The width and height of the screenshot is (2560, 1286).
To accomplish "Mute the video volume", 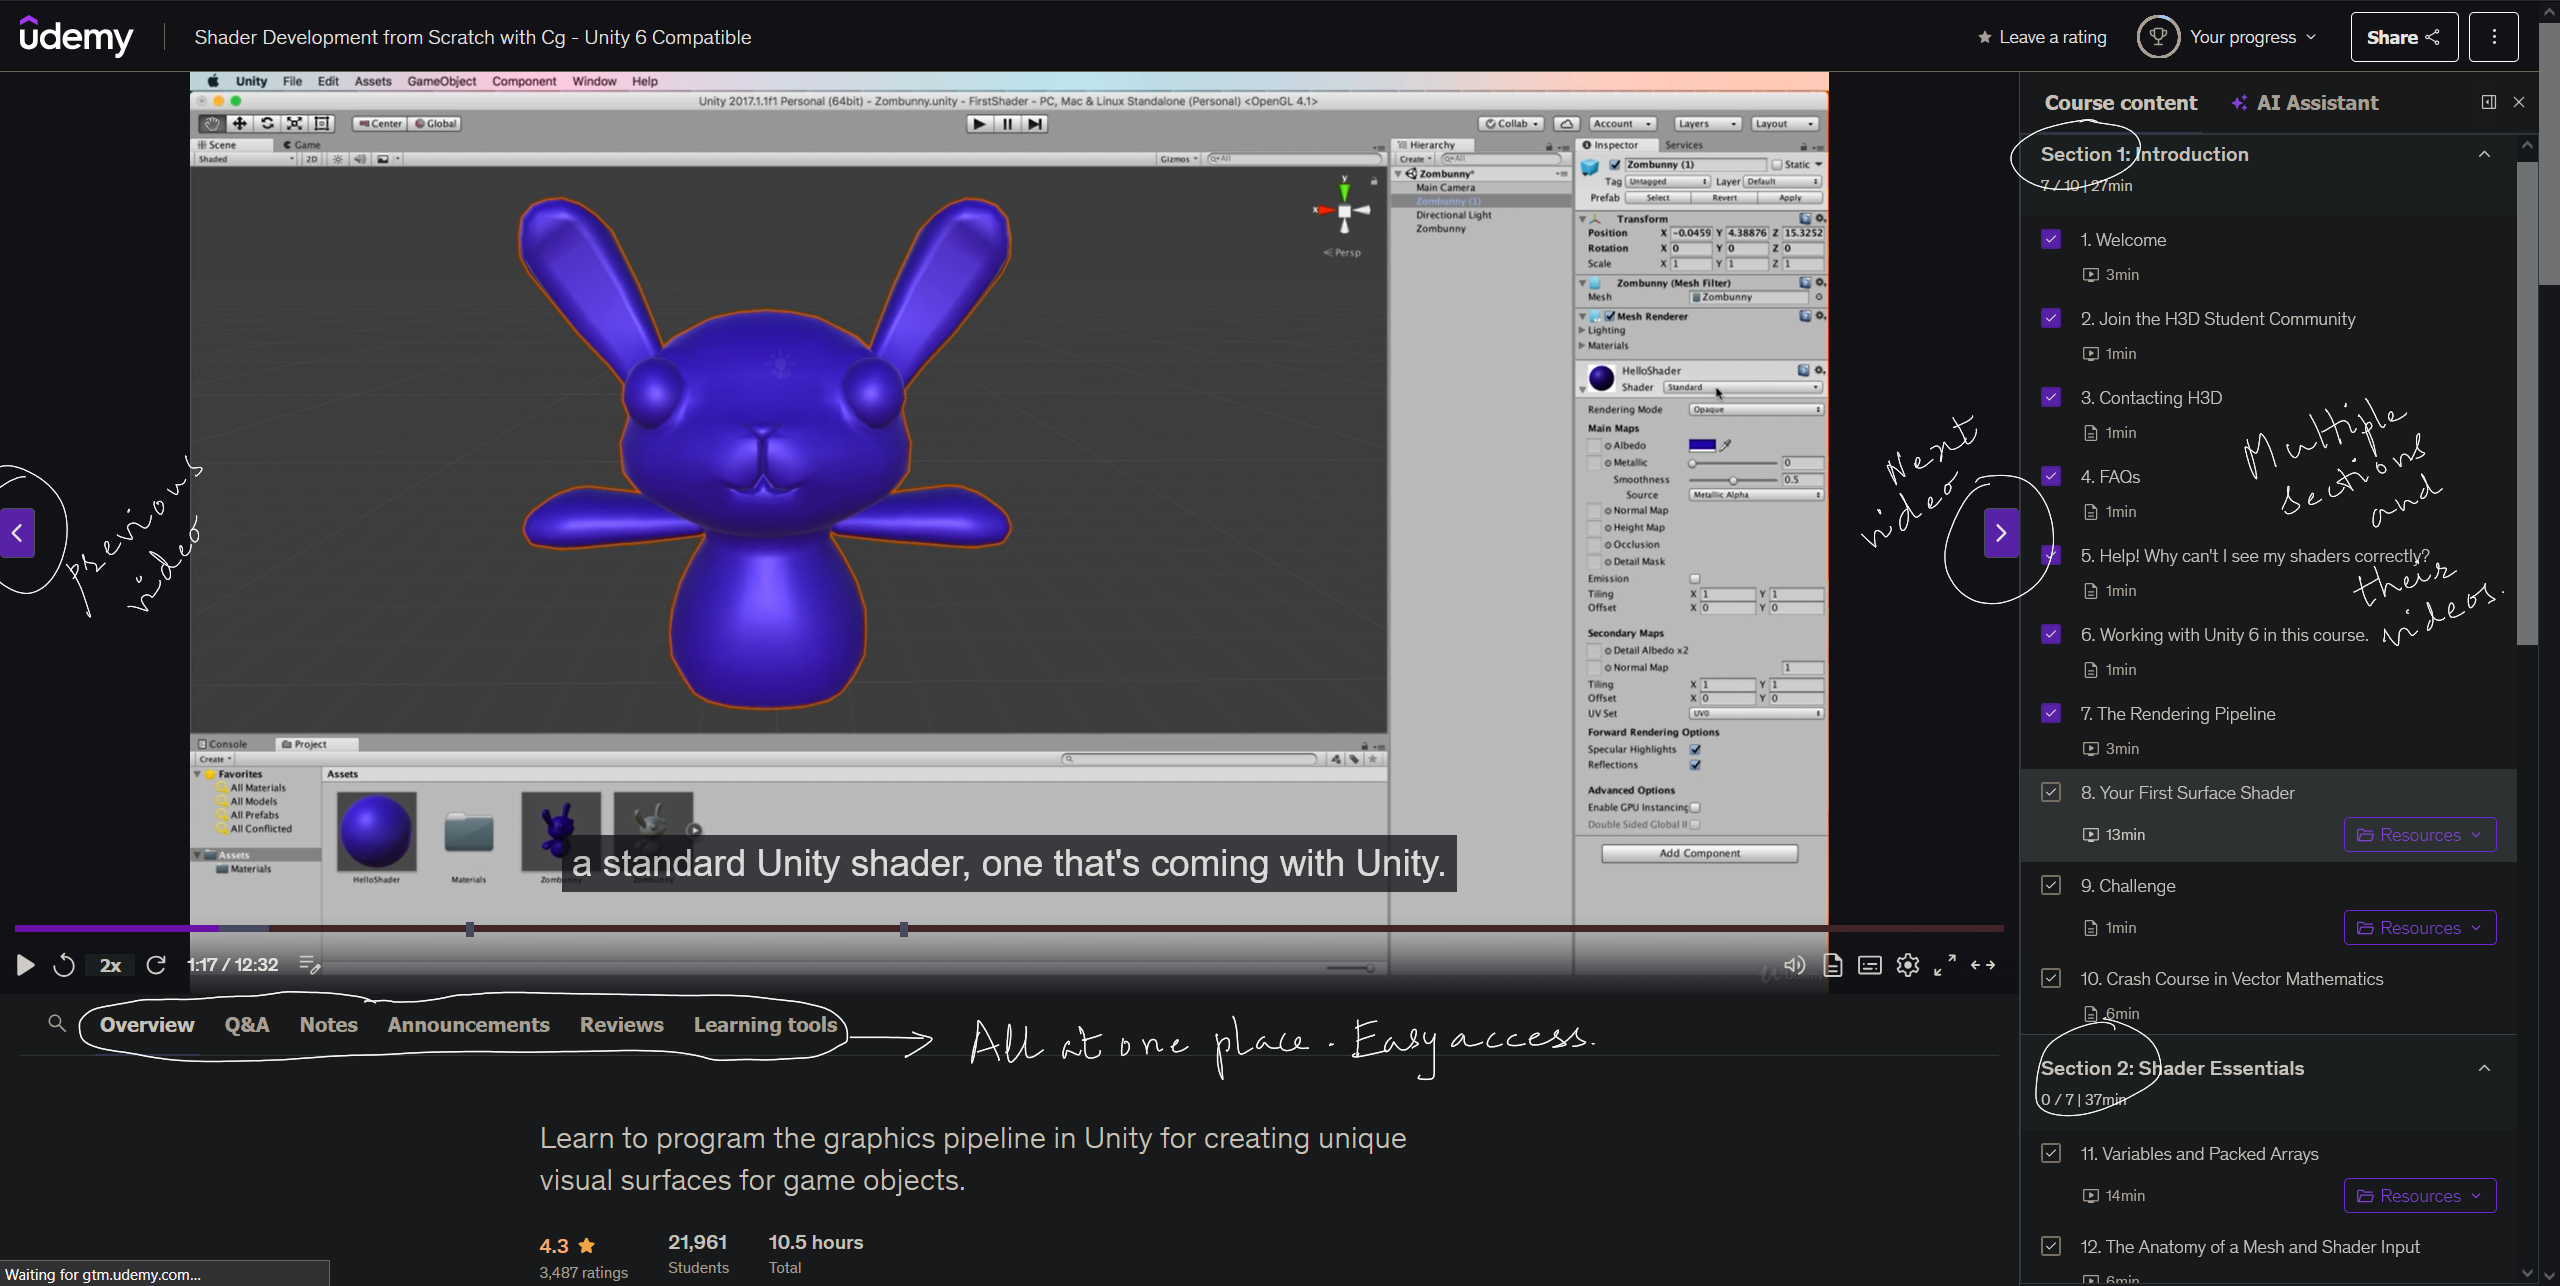I will (1795, 965).
